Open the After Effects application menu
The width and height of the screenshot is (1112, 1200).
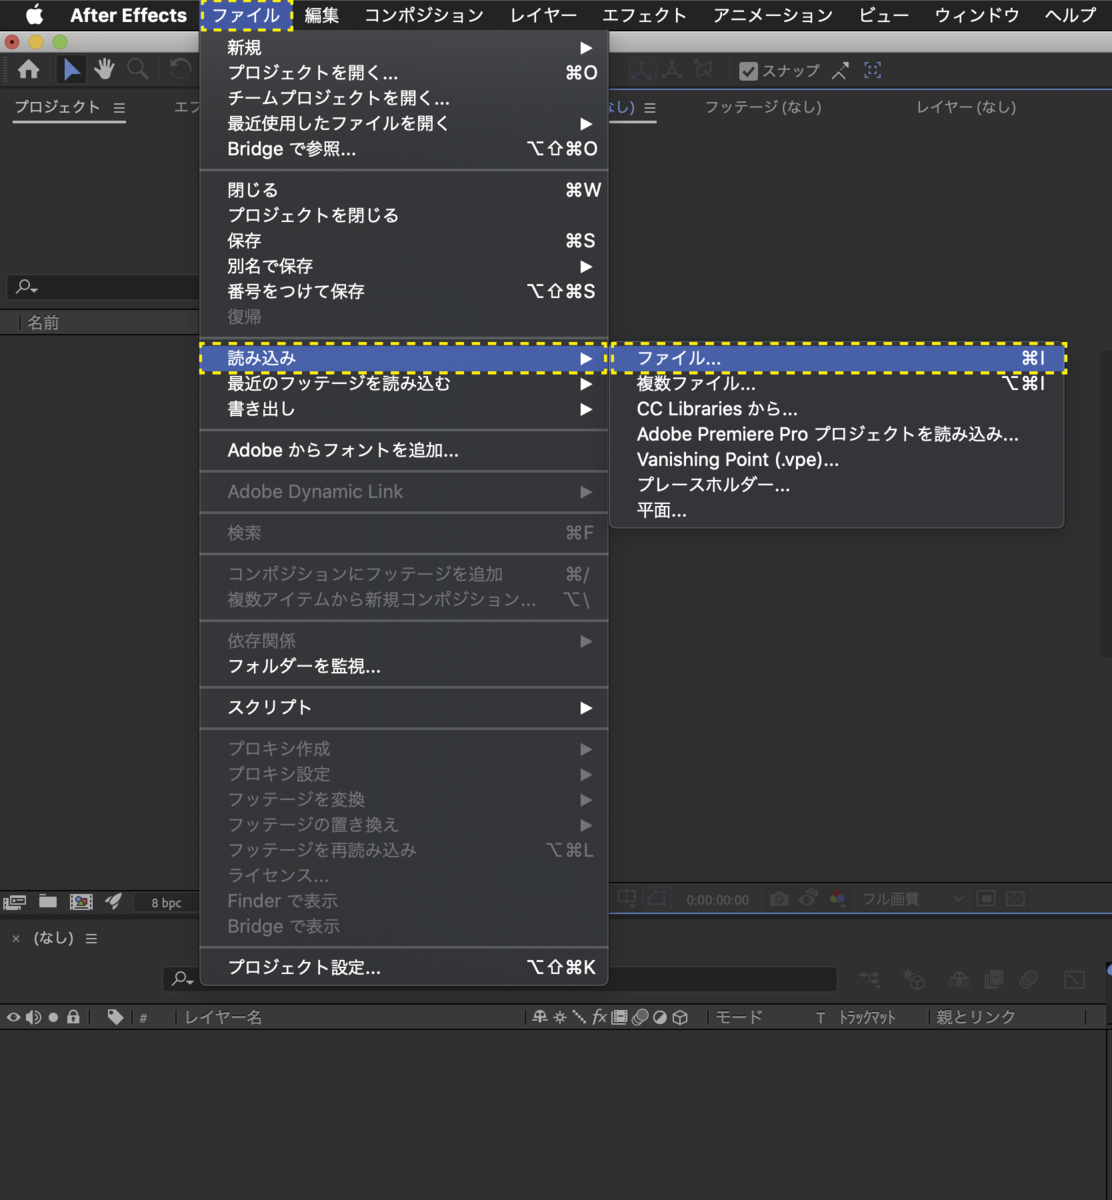(128, 15)
